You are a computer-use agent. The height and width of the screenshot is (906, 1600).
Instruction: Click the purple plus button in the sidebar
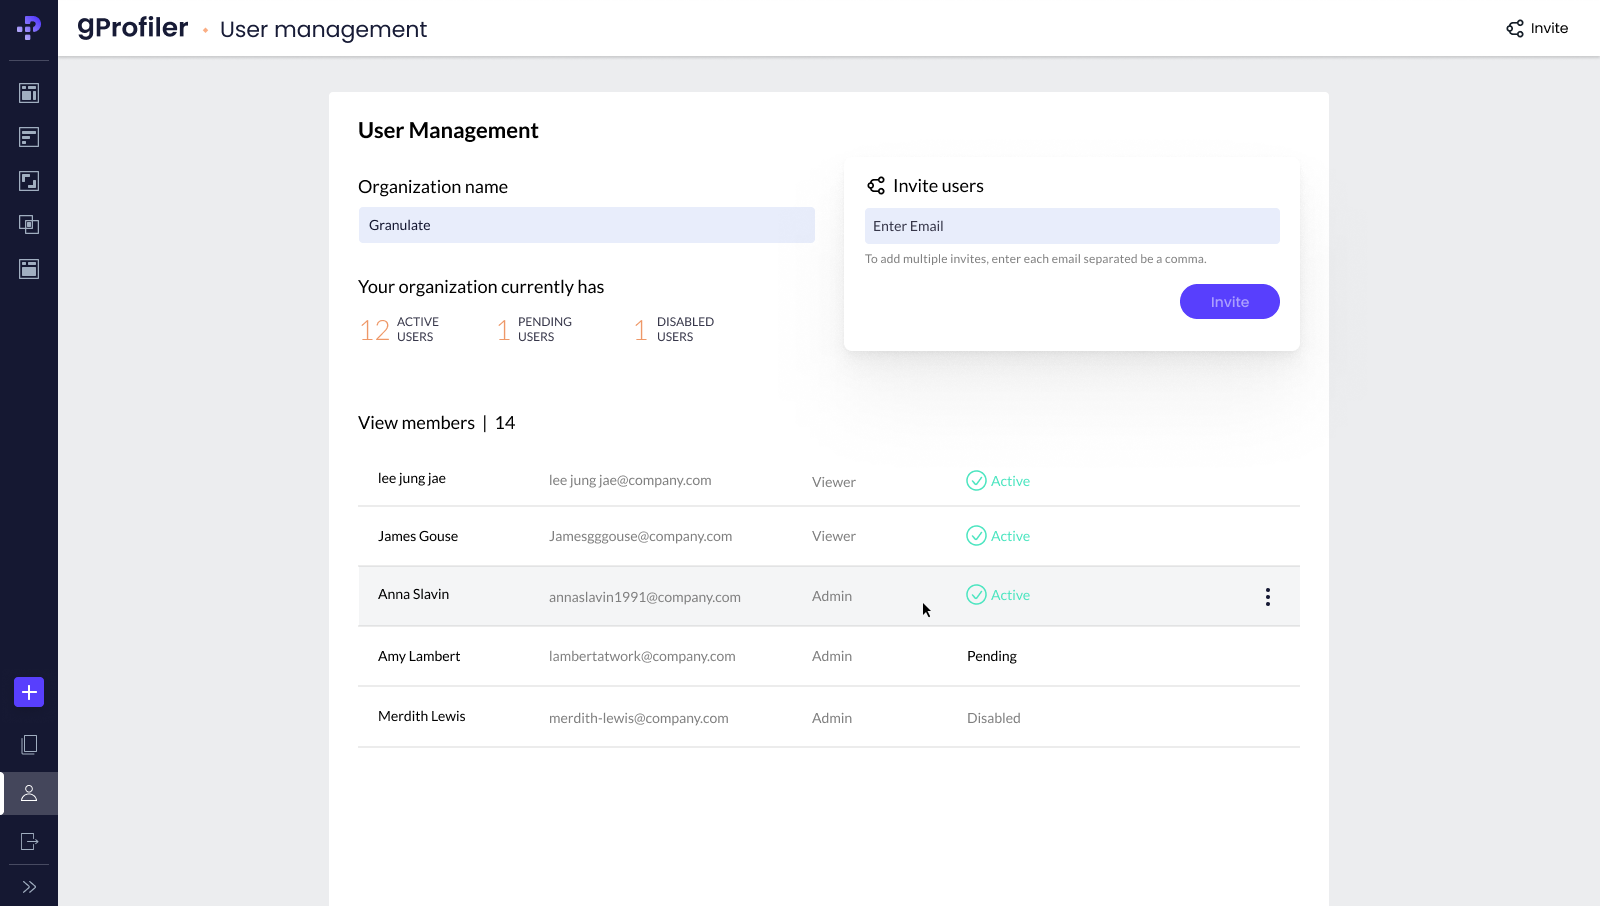pos(29,692)
